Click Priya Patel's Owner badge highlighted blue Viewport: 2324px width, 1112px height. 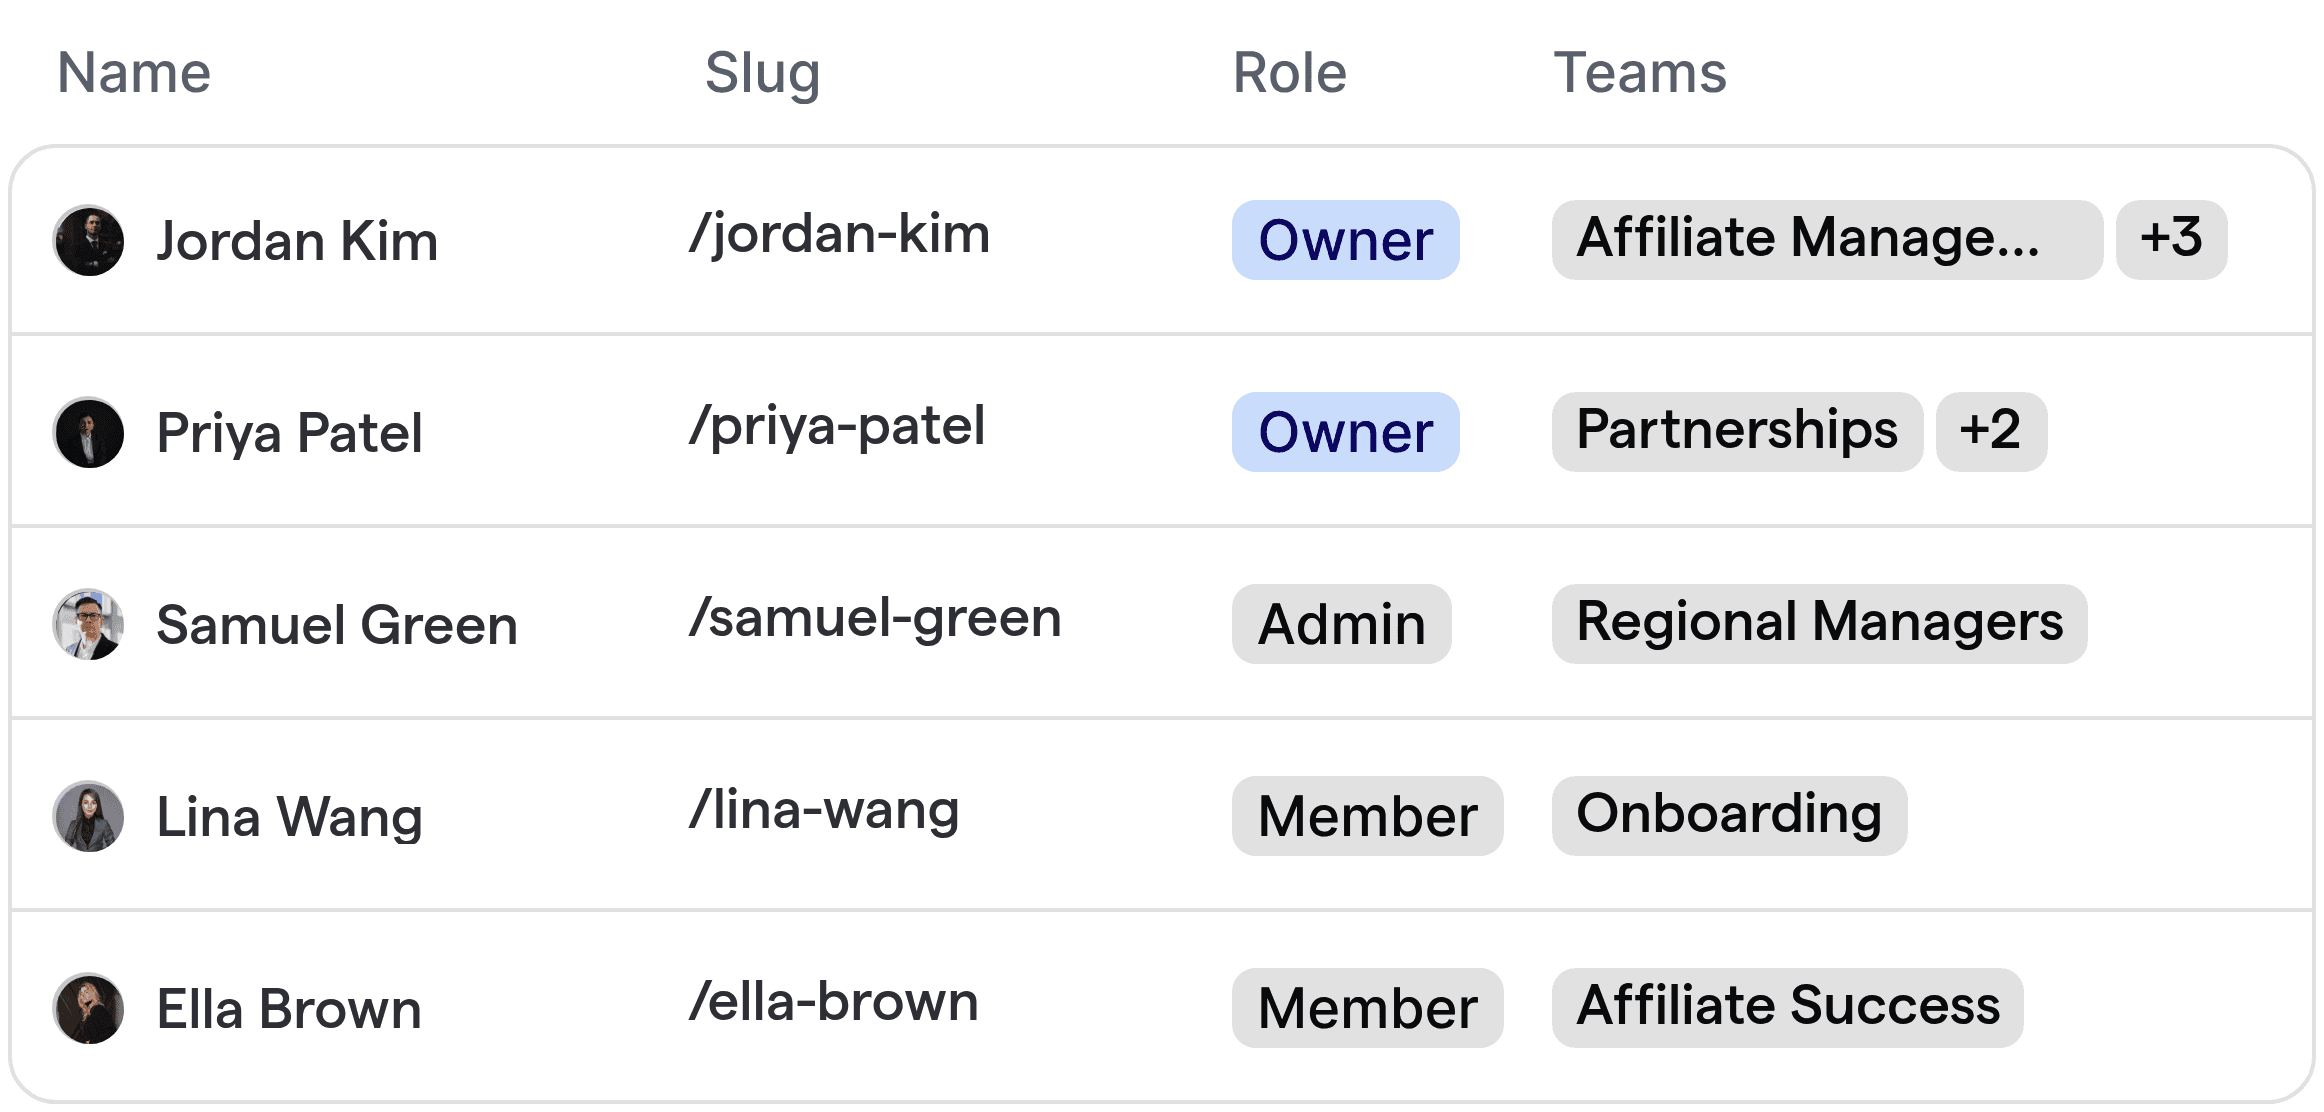1345,432
